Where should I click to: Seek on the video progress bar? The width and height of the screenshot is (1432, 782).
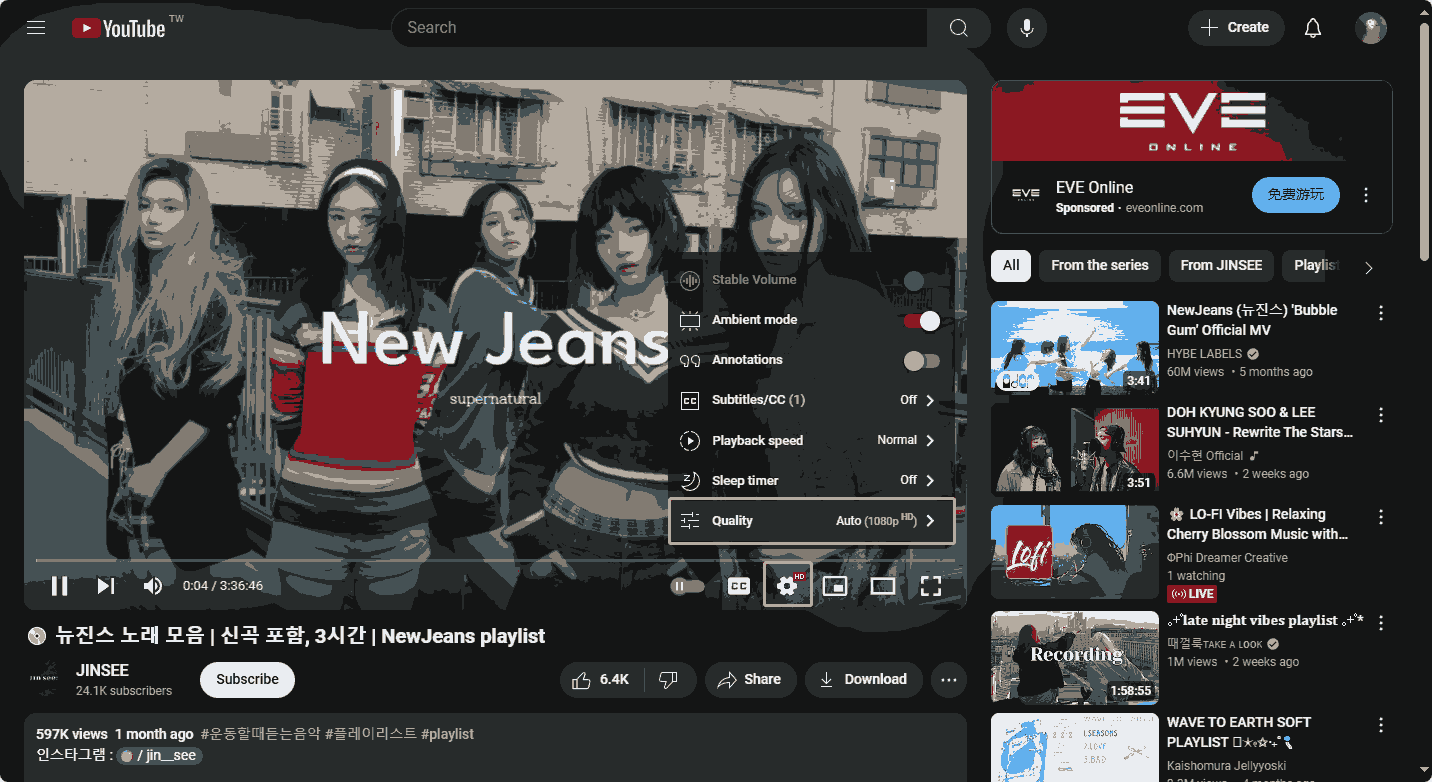click(x=495, y=560)
